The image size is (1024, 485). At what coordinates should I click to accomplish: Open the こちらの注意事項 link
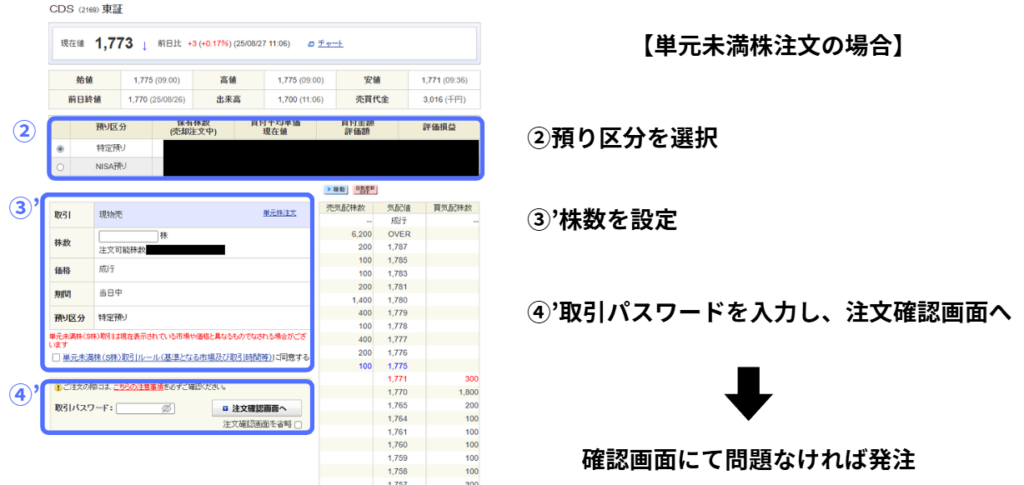point(139,386)
